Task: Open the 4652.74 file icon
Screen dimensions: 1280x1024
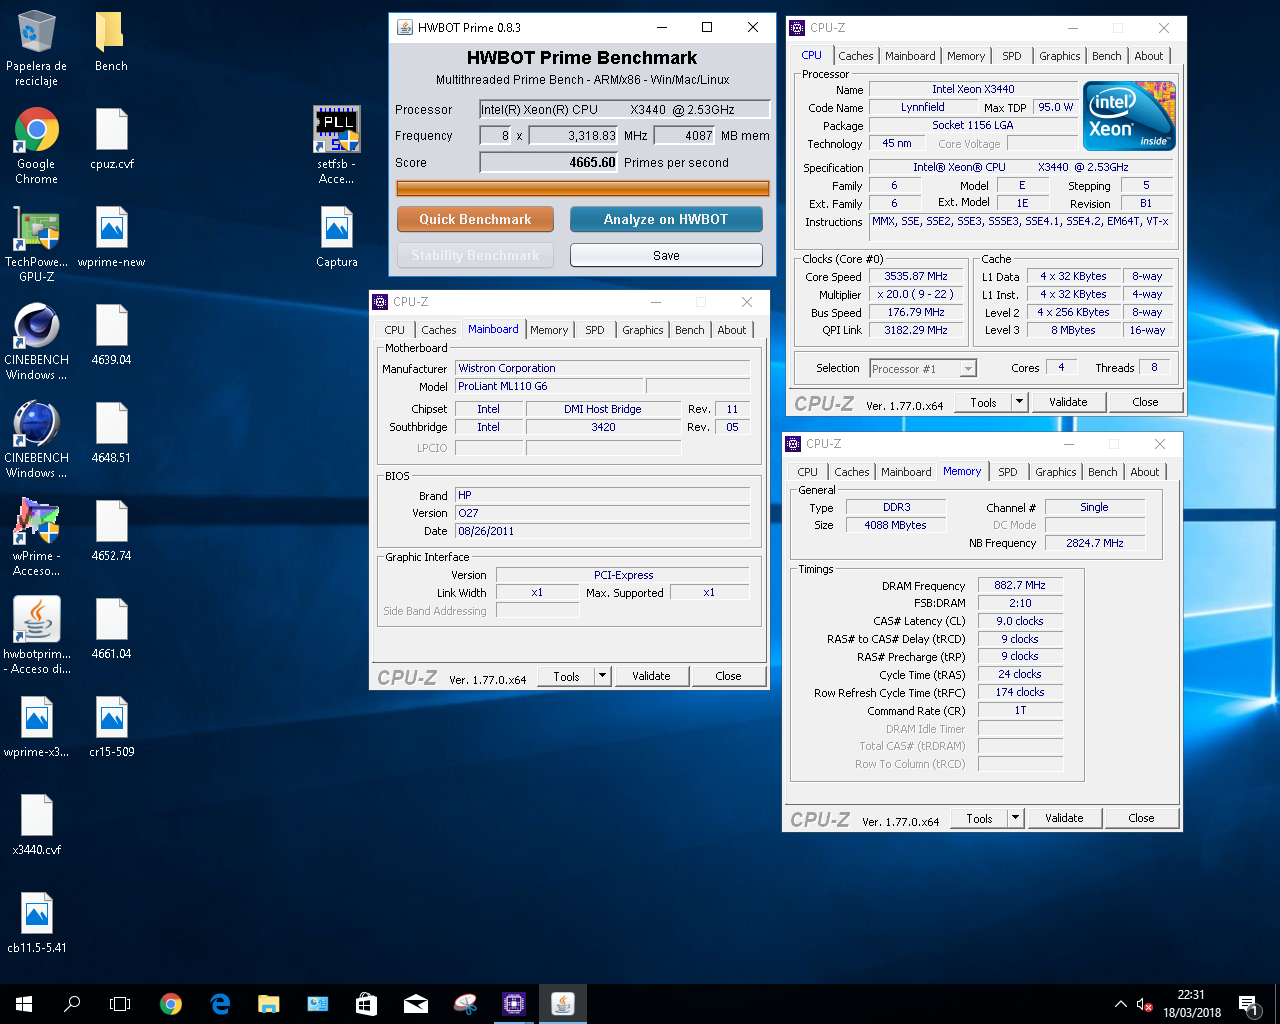Action: coord(111,530)
